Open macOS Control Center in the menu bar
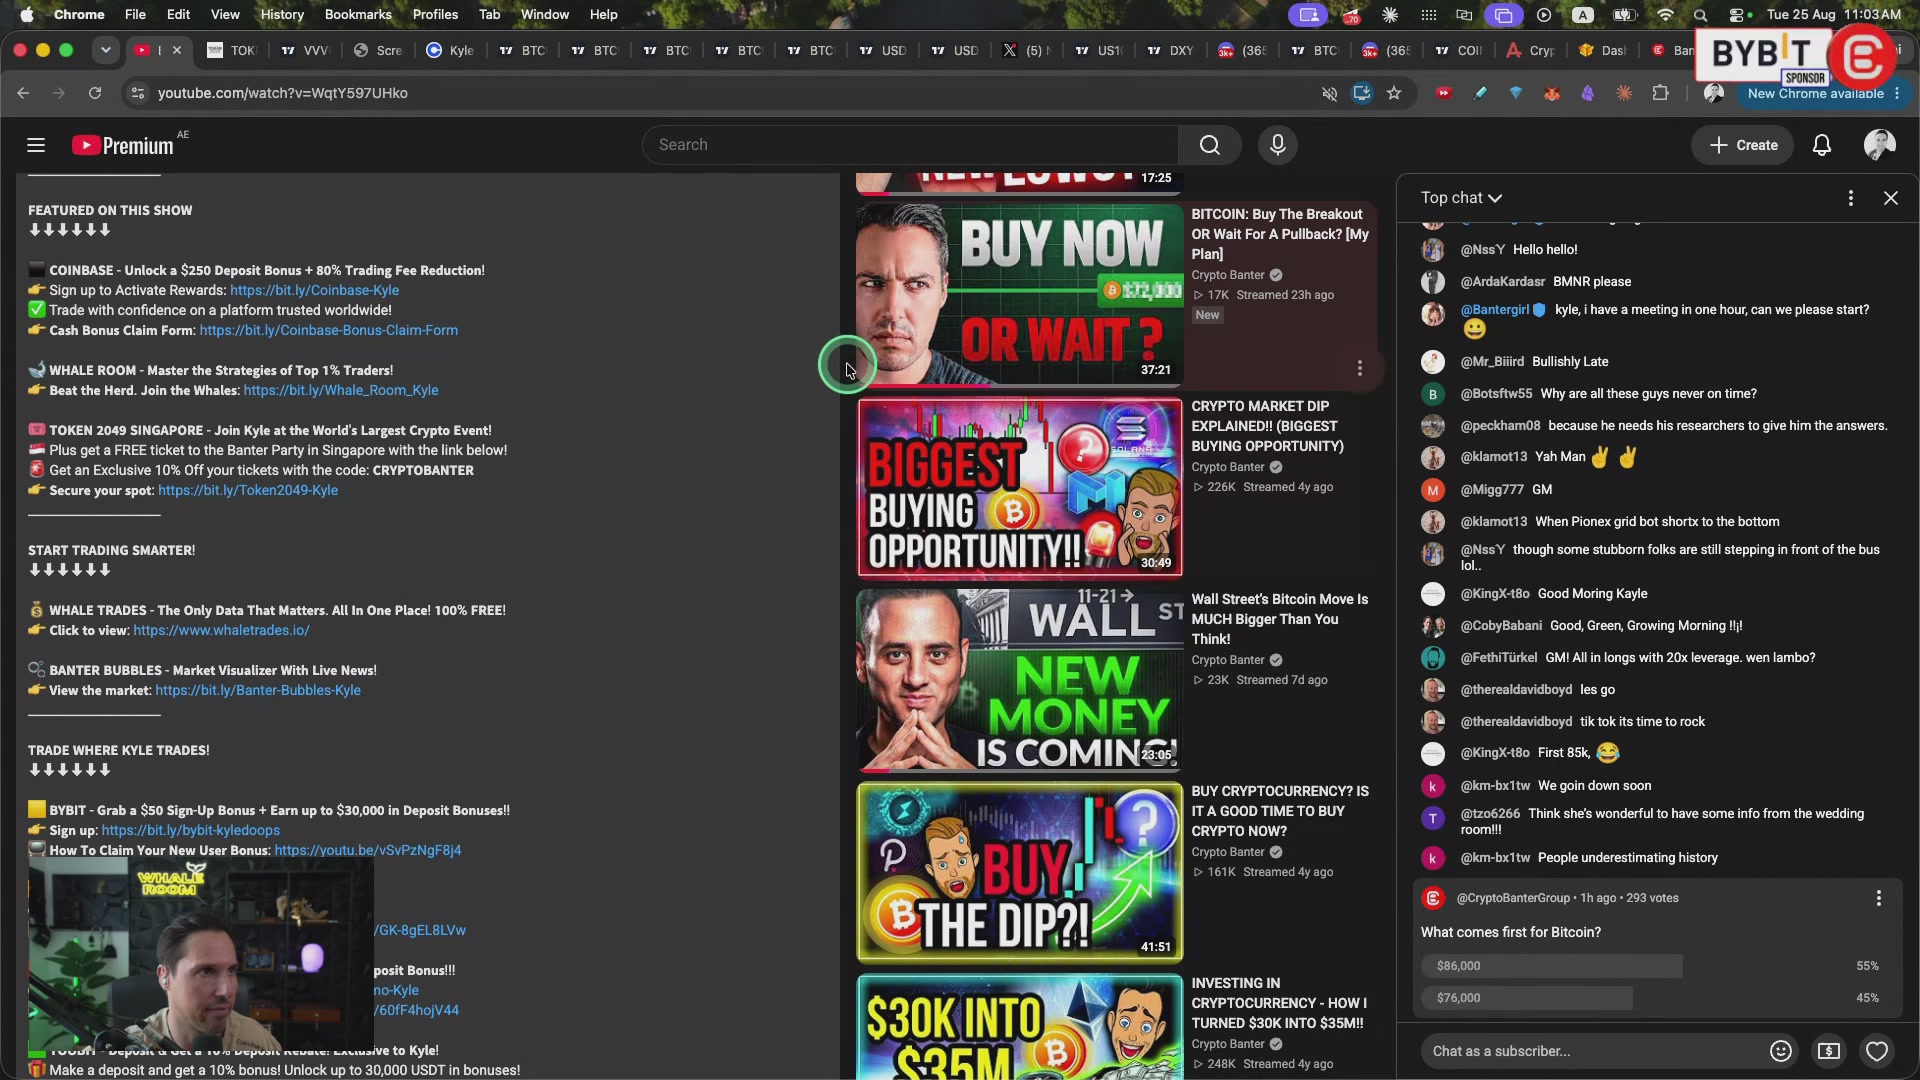This screenshot has height=1080, width=1920. pyautogui.click(x=1738, y=14)
